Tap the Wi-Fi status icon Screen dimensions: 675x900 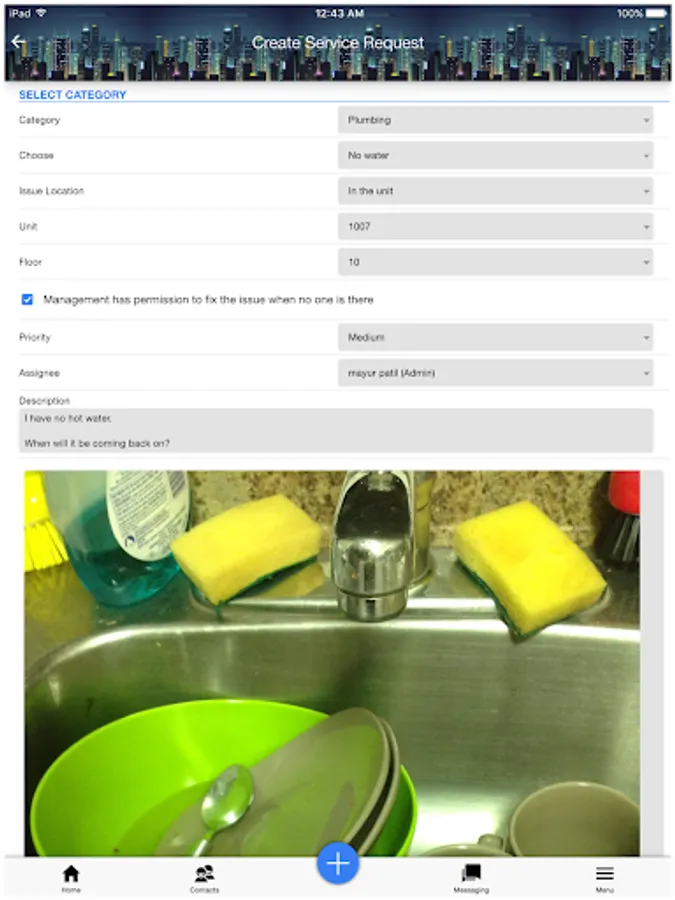pyautogui.click(x=41, y=13)
